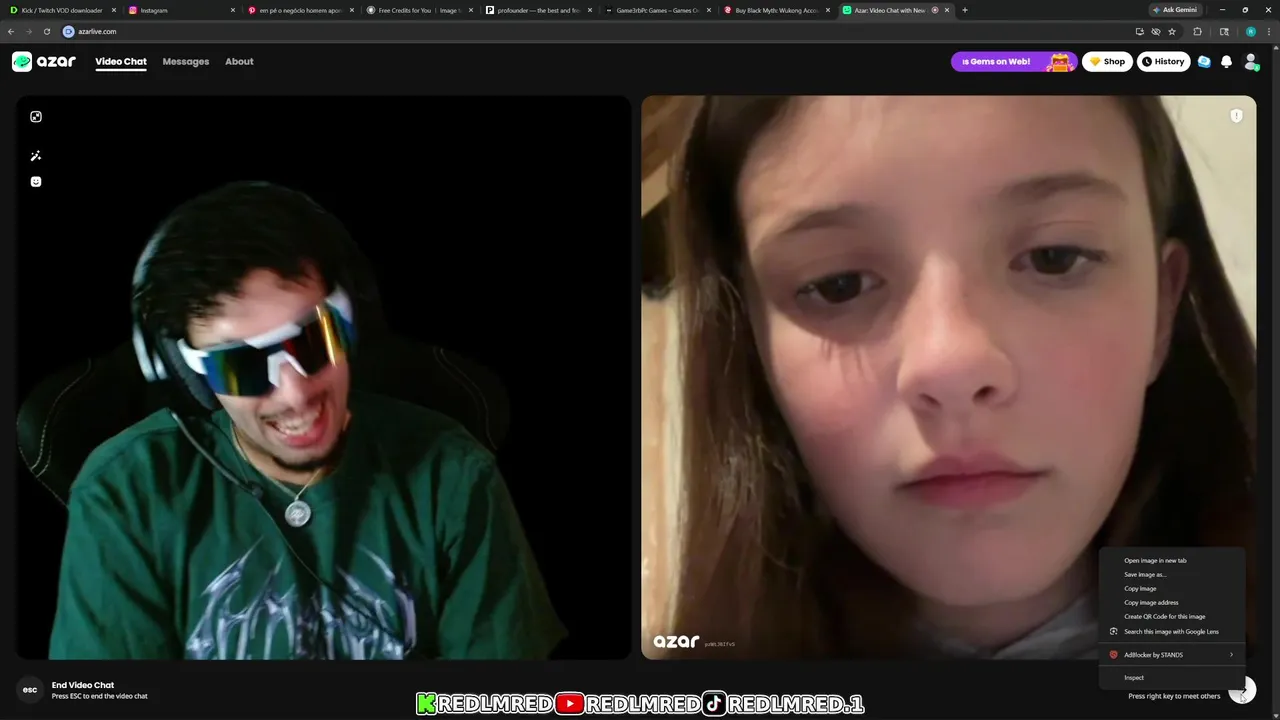
Task: Open the Messages nav tab
Action: [186, 62]
